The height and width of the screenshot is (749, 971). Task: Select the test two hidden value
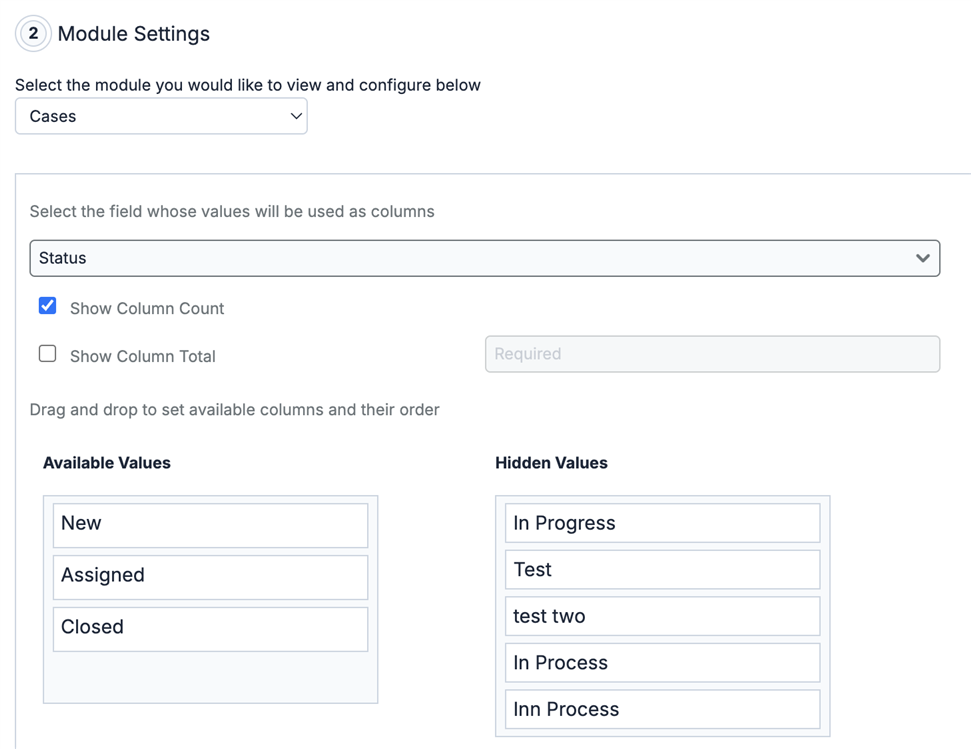click(662, 617)
